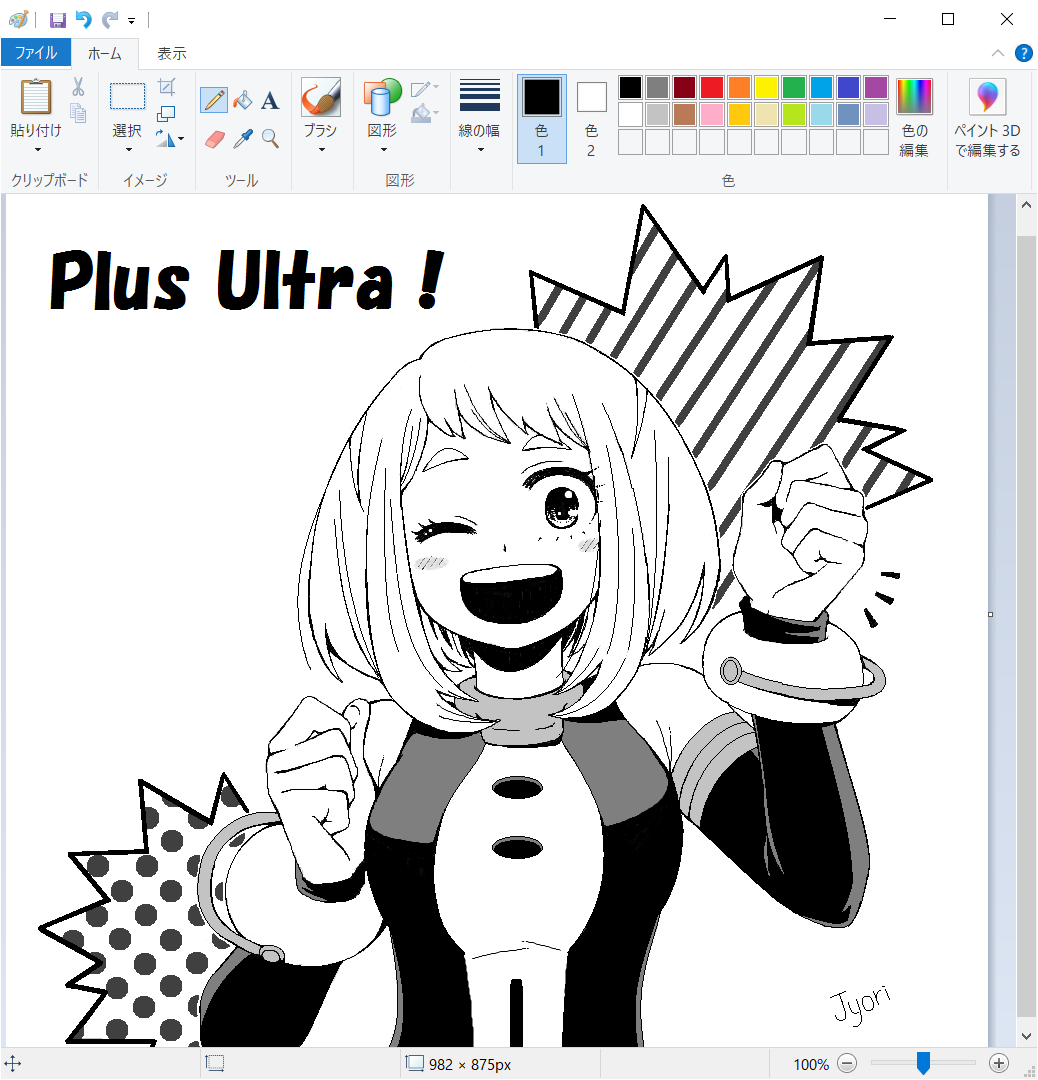Expand the Brushes dropdown arrow

[321, 149]
